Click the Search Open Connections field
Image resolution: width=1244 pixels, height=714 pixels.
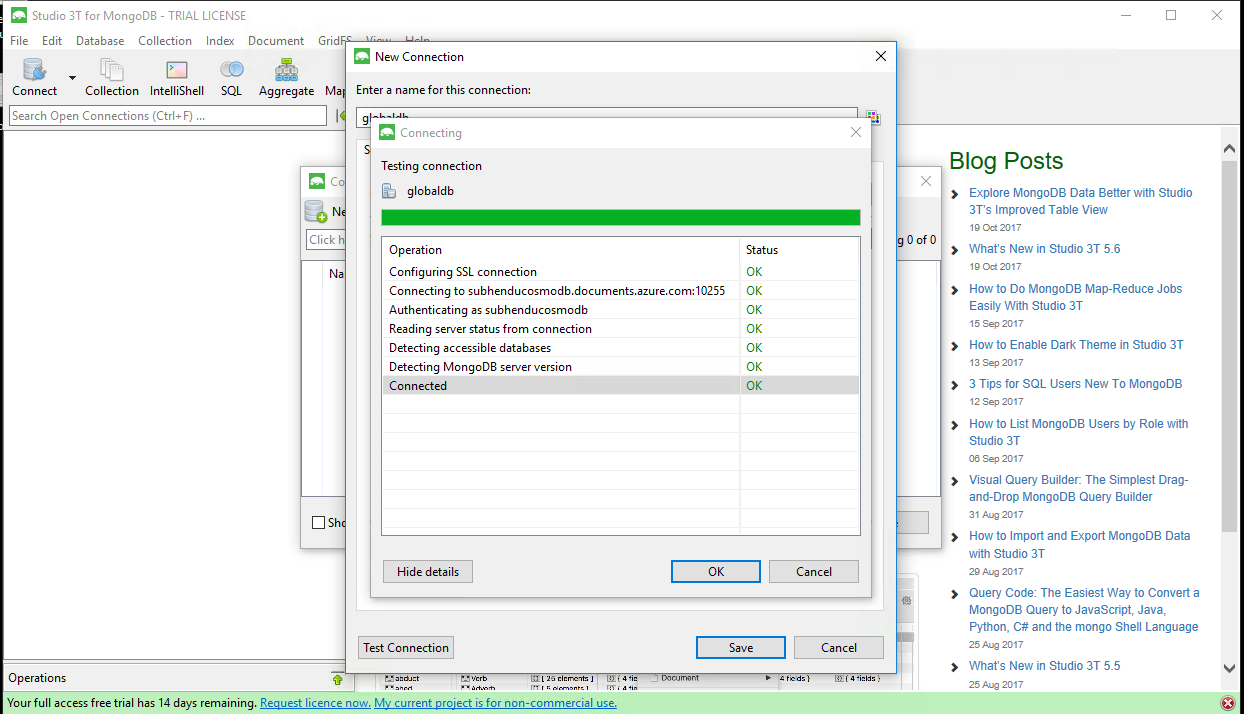pos(168,116)
